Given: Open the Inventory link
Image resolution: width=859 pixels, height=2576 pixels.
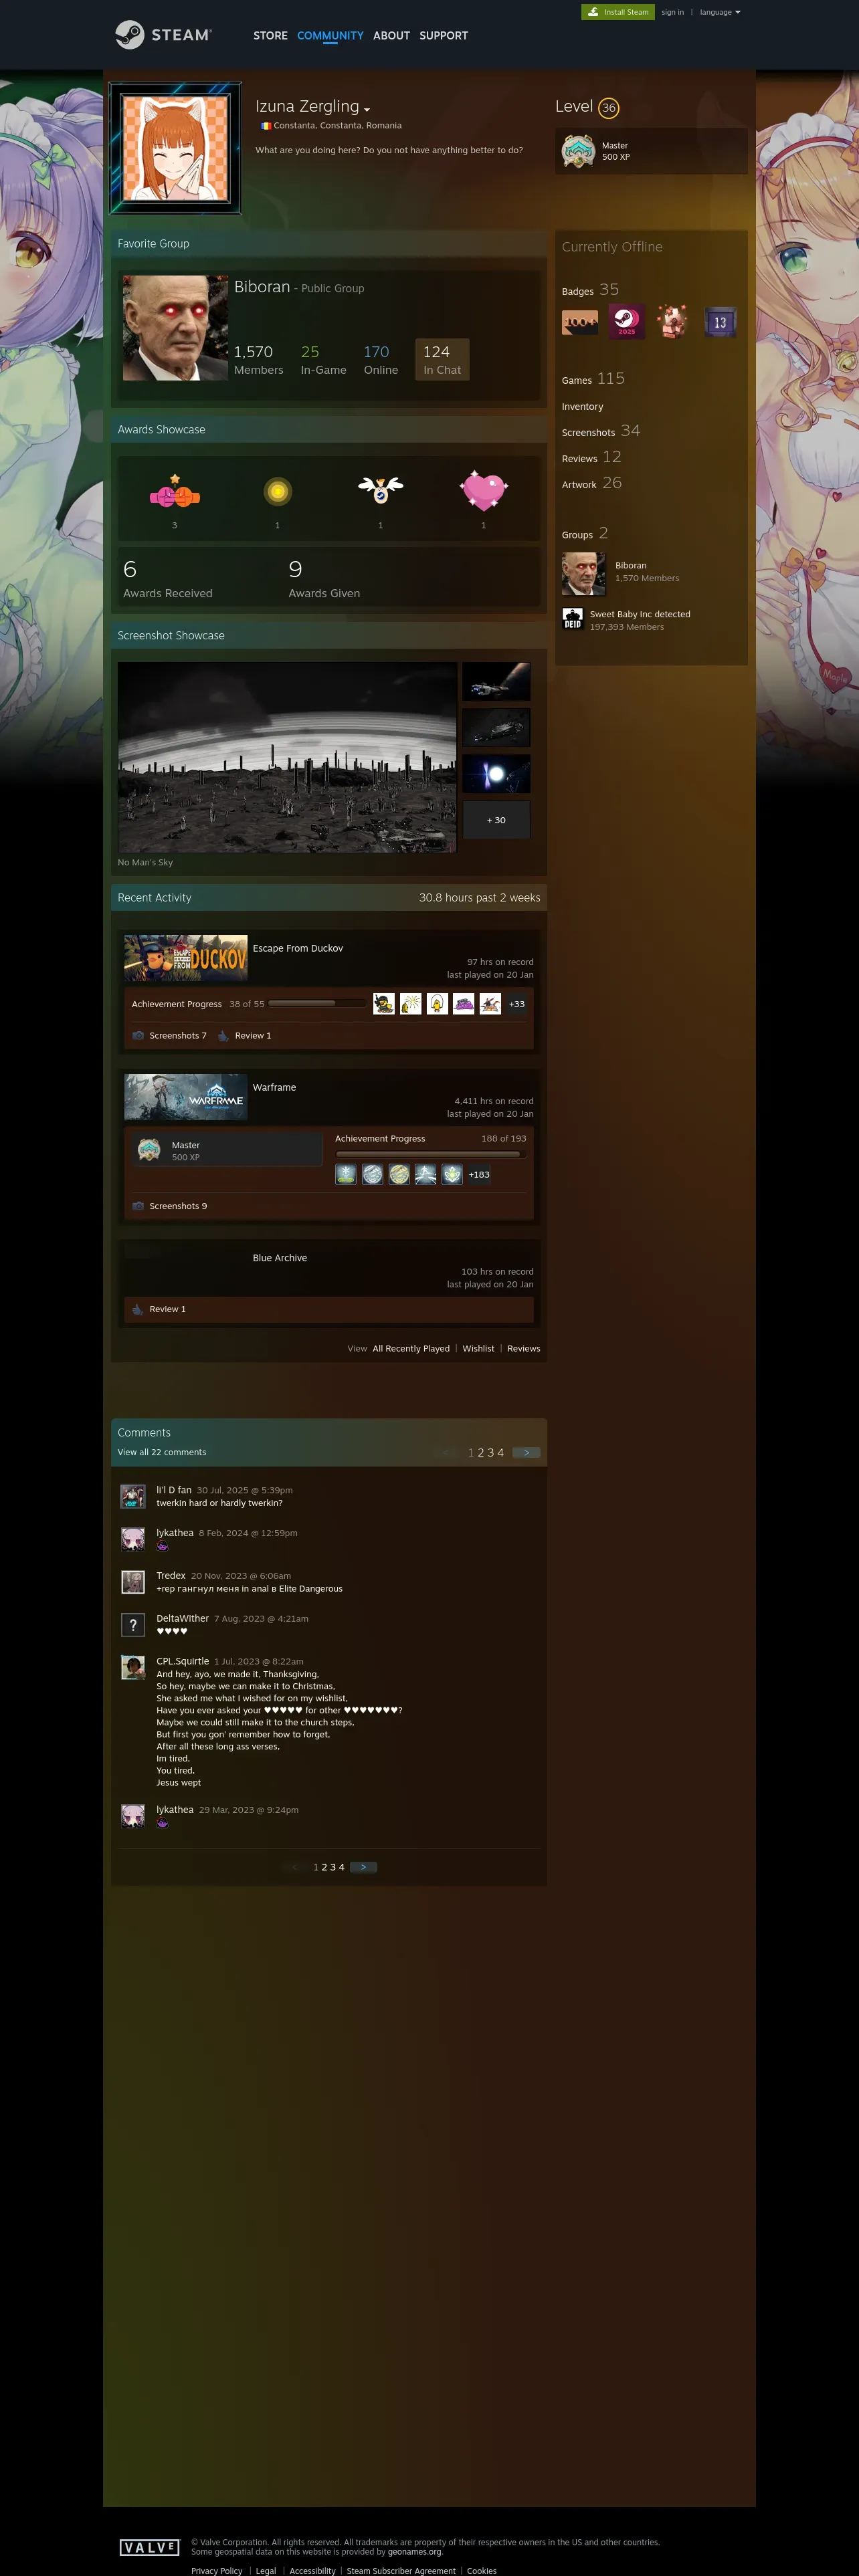Looking at the screenshot, I should coord(582,407).
